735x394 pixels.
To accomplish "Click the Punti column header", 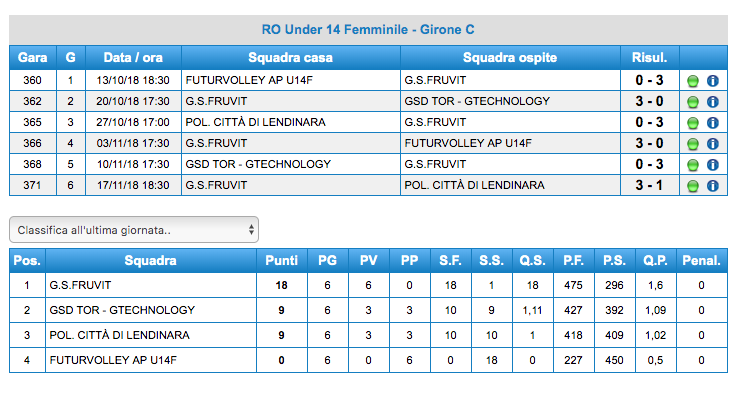I will [x=281, y=260].
